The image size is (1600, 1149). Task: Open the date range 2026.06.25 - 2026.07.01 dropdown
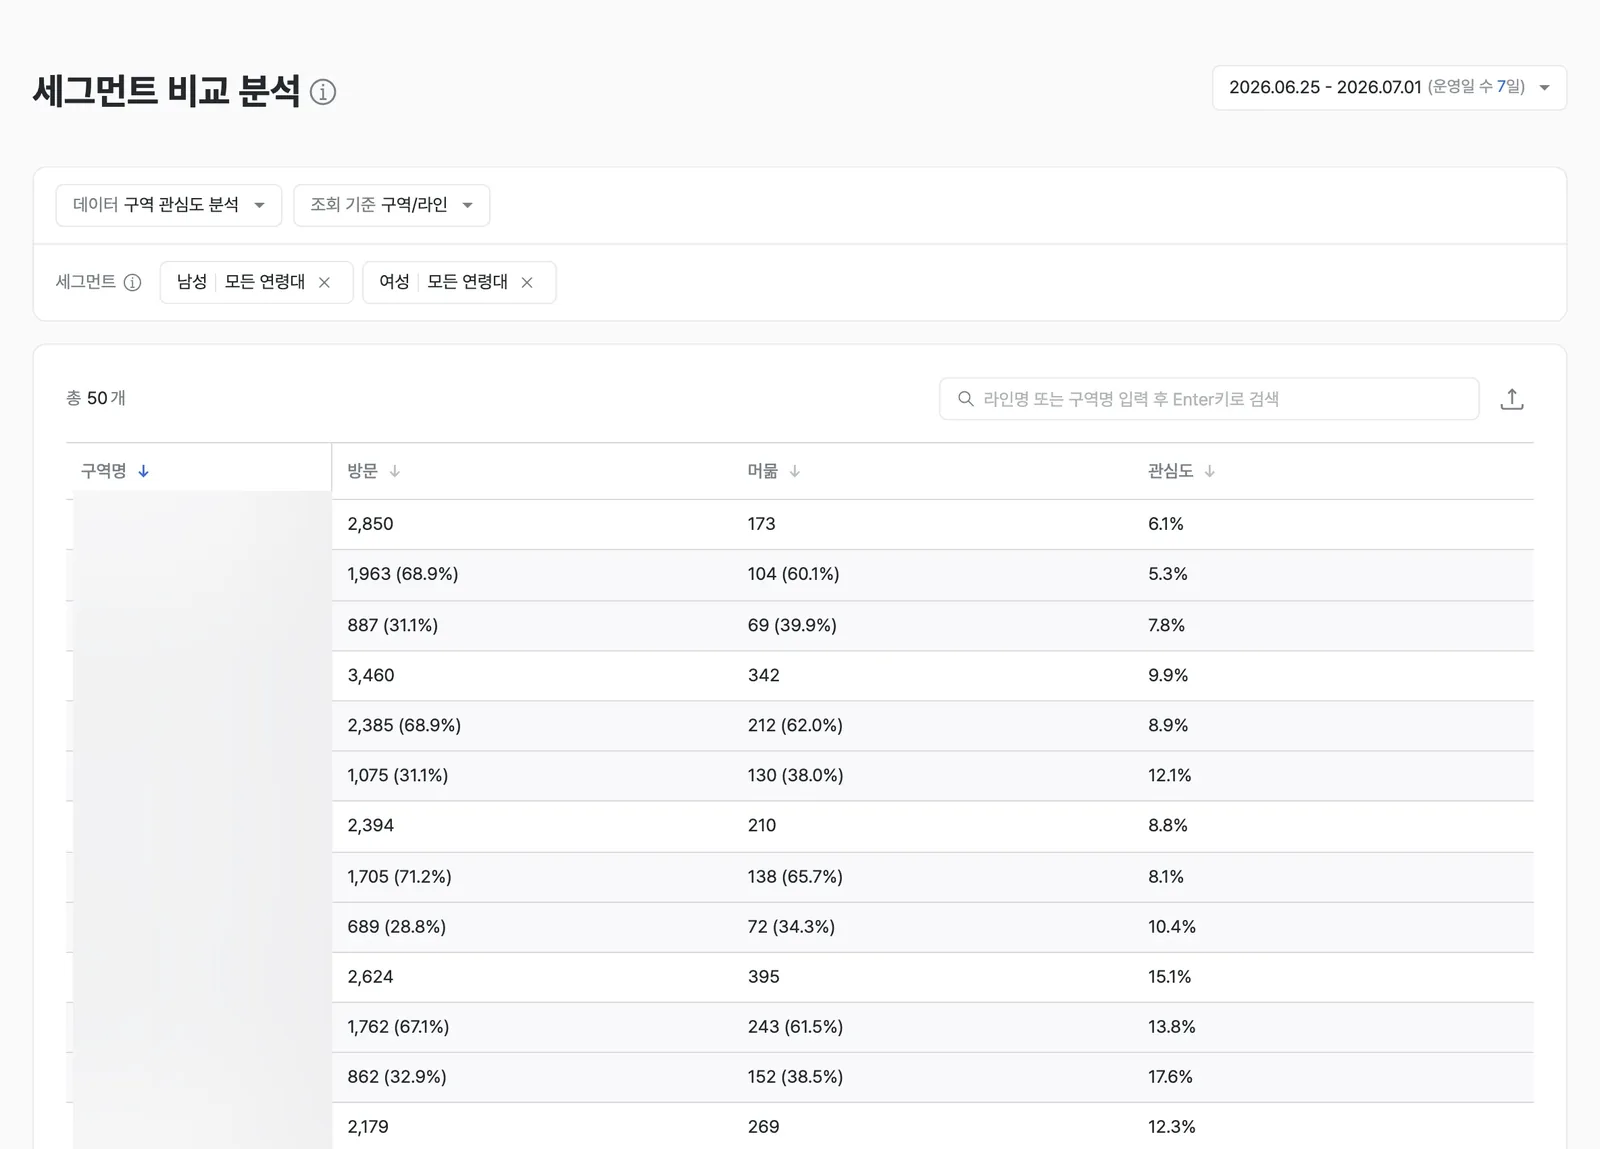pyautogui.click(x=1389, y=88)
